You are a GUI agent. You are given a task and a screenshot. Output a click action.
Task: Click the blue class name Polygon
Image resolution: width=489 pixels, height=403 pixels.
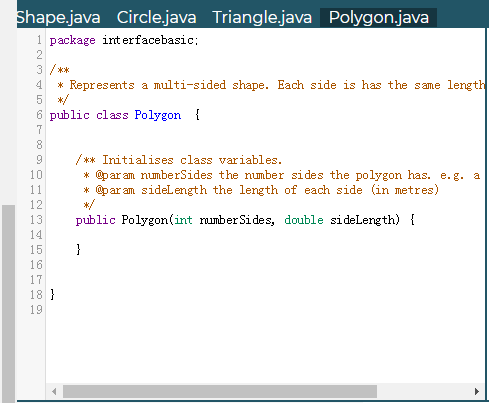pos(158,115)
